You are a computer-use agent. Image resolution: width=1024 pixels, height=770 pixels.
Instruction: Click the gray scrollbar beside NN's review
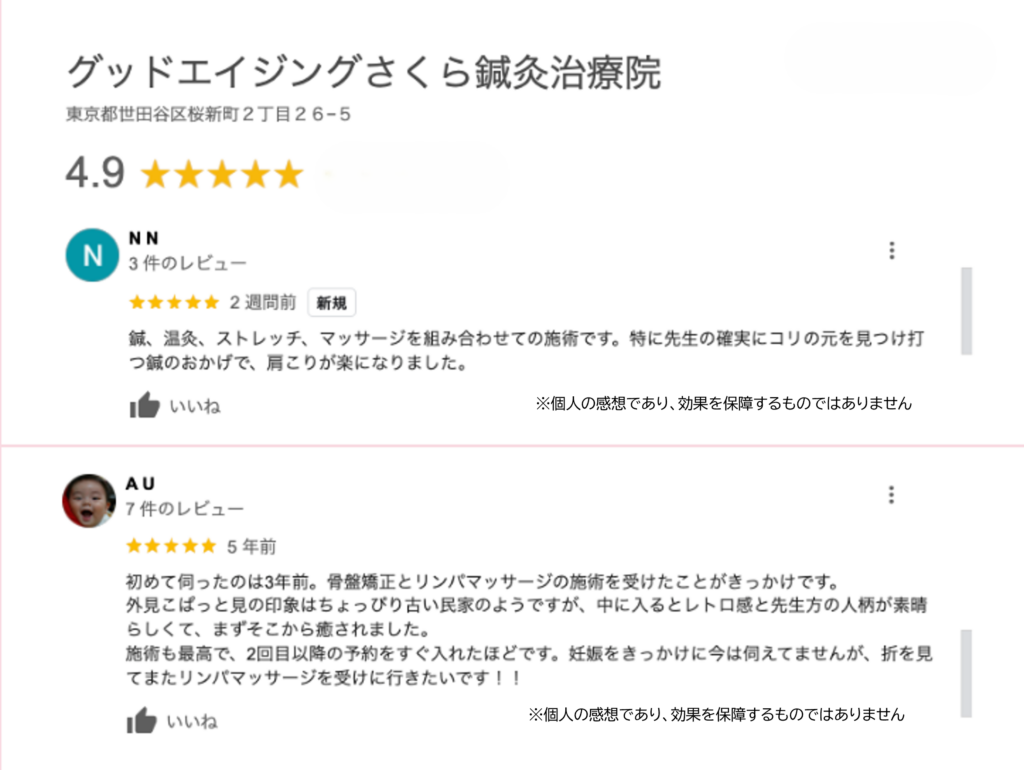[967, 311]
